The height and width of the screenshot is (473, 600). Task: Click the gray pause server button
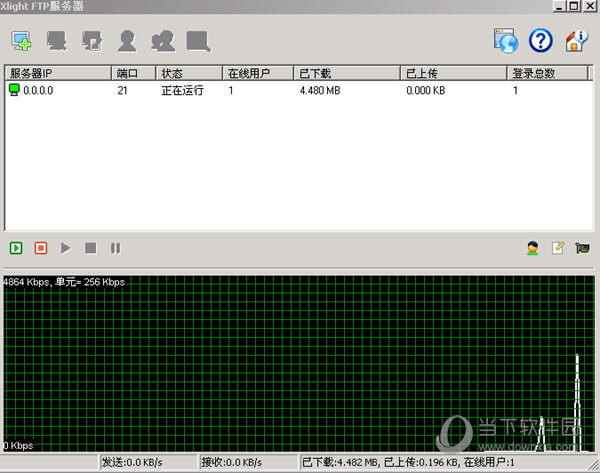tap(115, 248)
